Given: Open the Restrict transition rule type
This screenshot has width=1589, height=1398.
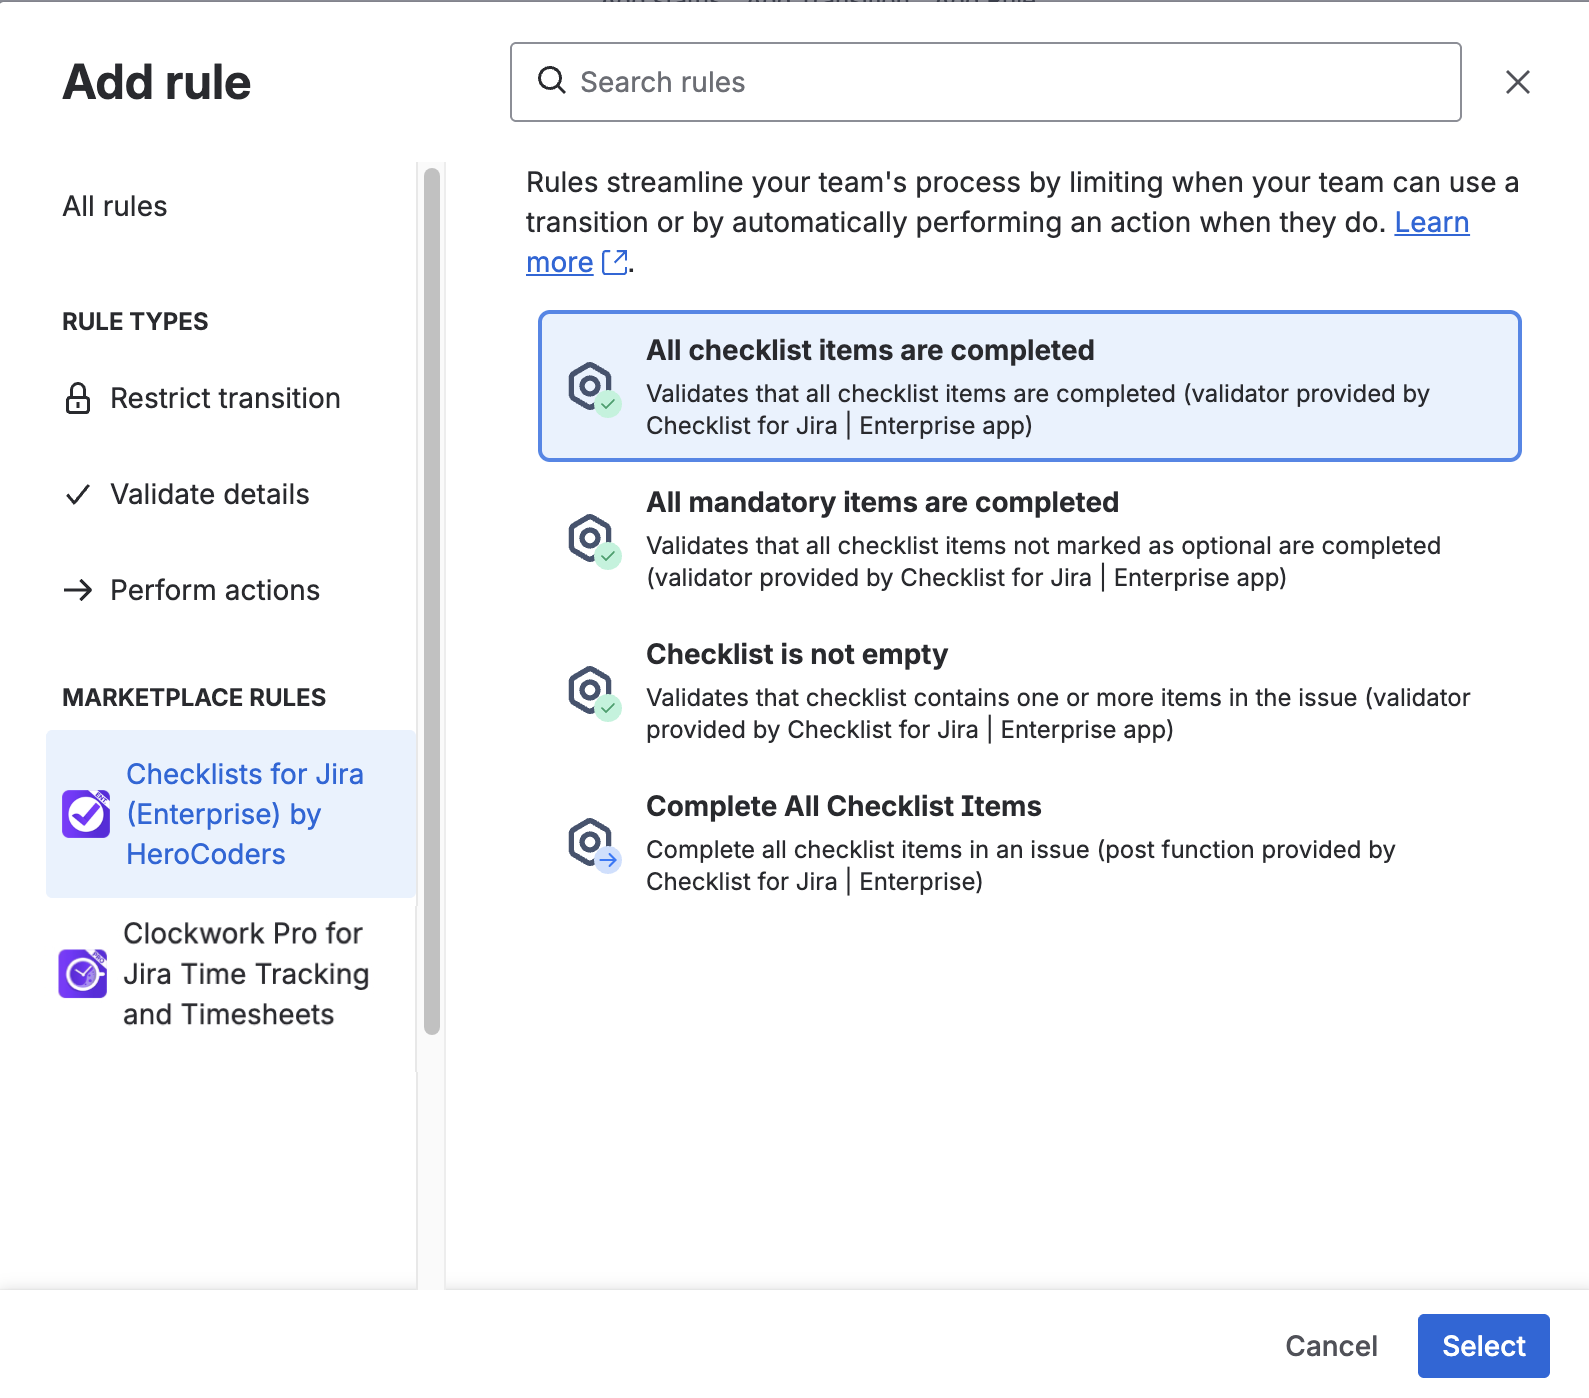Looking at the screenshot, I should click(225, 398).
